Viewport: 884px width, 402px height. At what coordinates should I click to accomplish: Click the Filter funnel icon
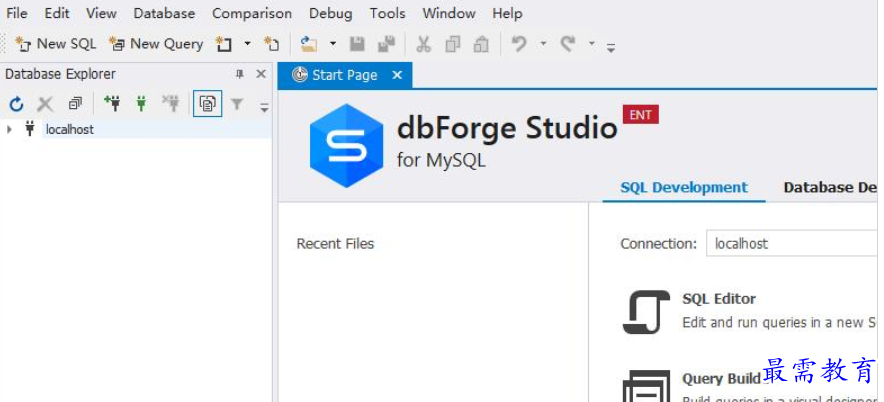pyautogui.click(x=237, y=104)
